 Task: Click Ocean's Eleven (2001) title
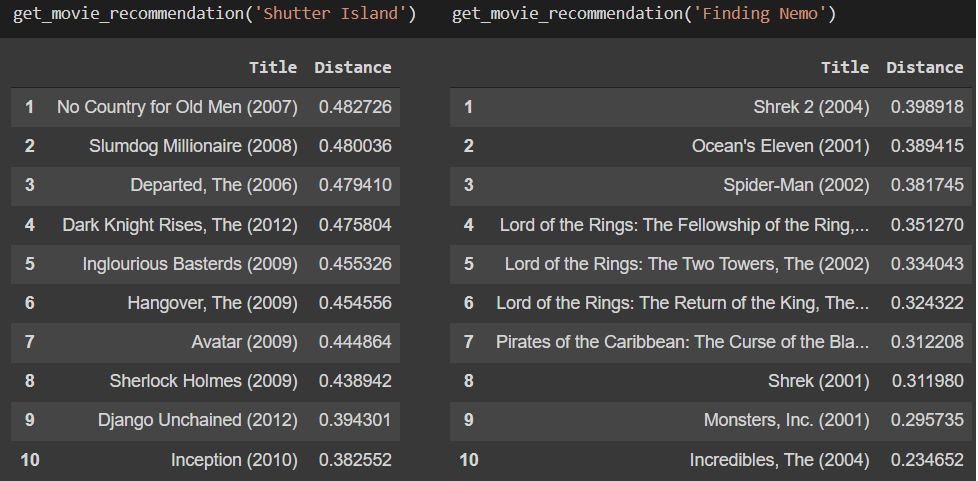tap(780, 146)
